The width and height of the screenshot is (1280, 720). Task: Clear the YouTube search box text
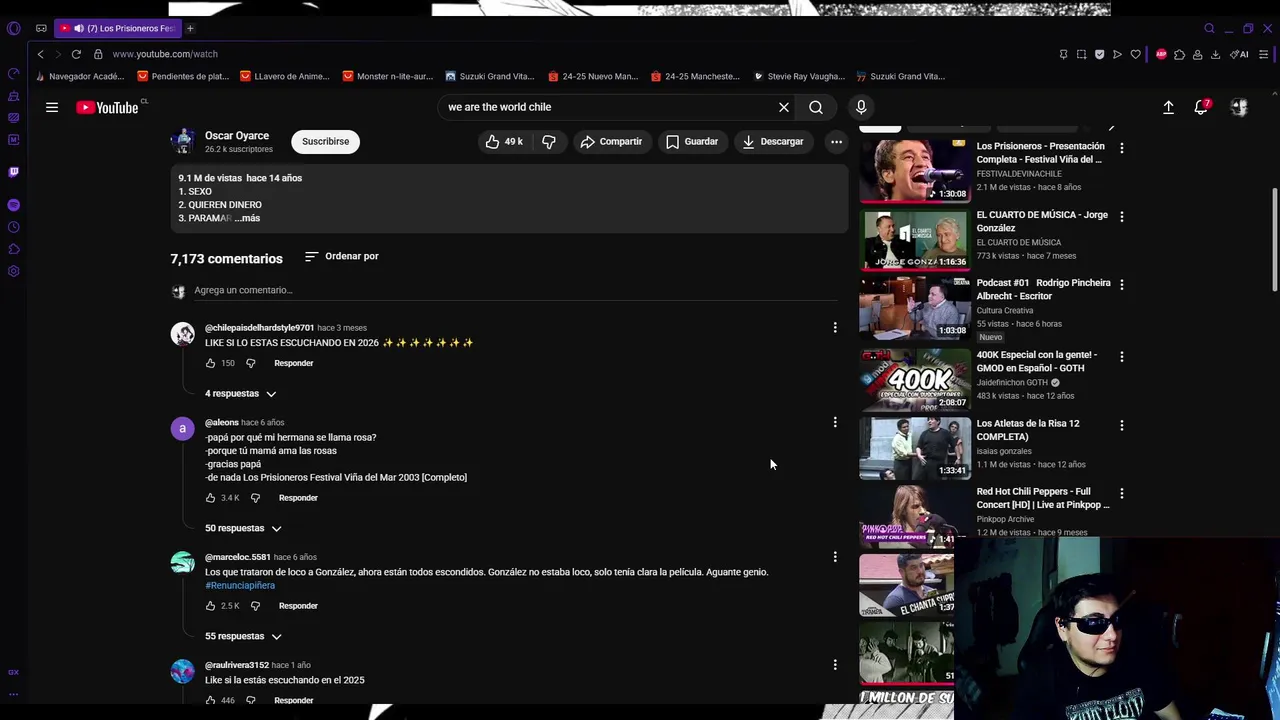click(x=784, y=107)
